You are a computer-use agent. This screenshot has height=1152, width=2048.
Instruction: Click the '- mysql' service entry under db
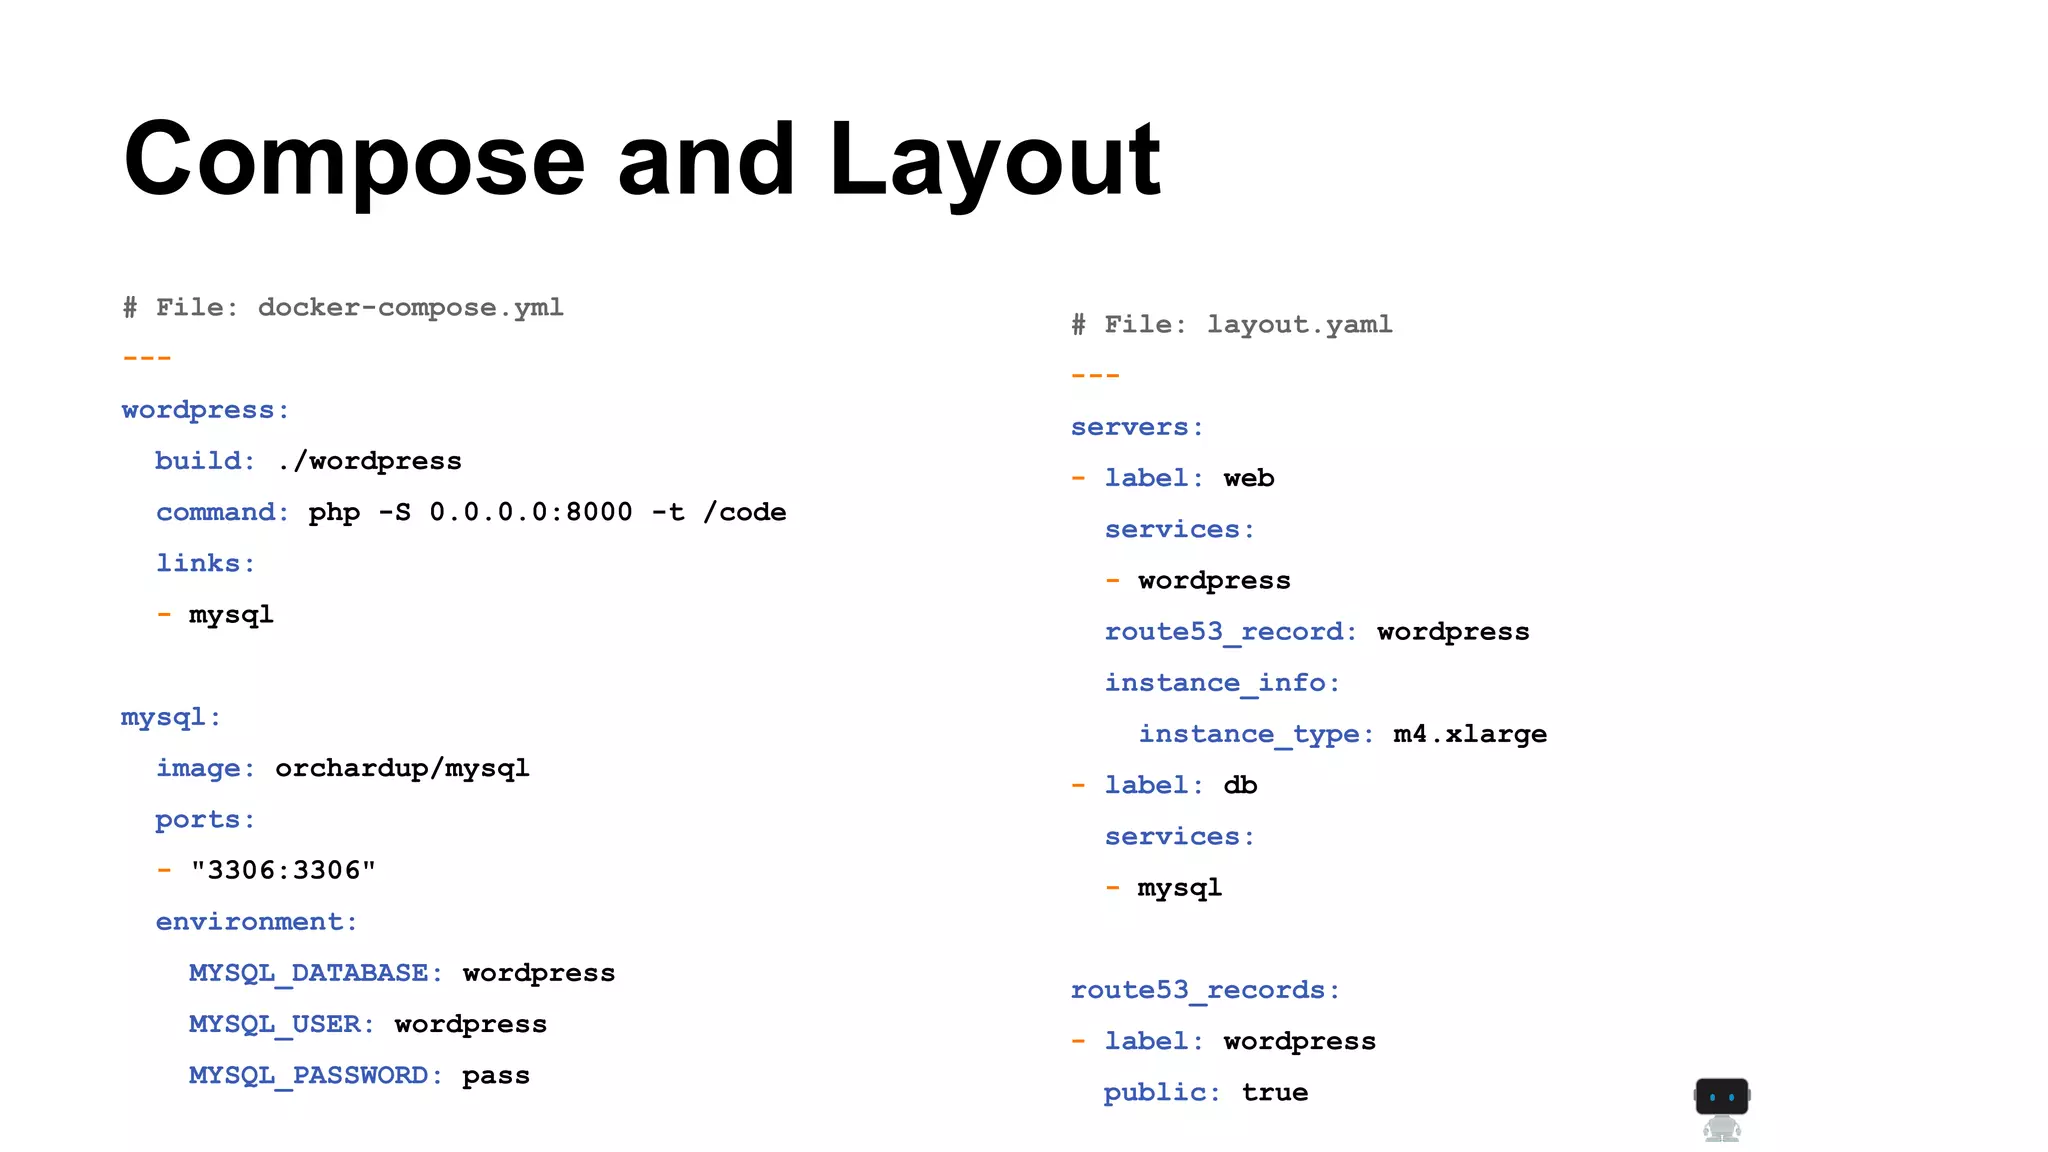pos(1163,887)
